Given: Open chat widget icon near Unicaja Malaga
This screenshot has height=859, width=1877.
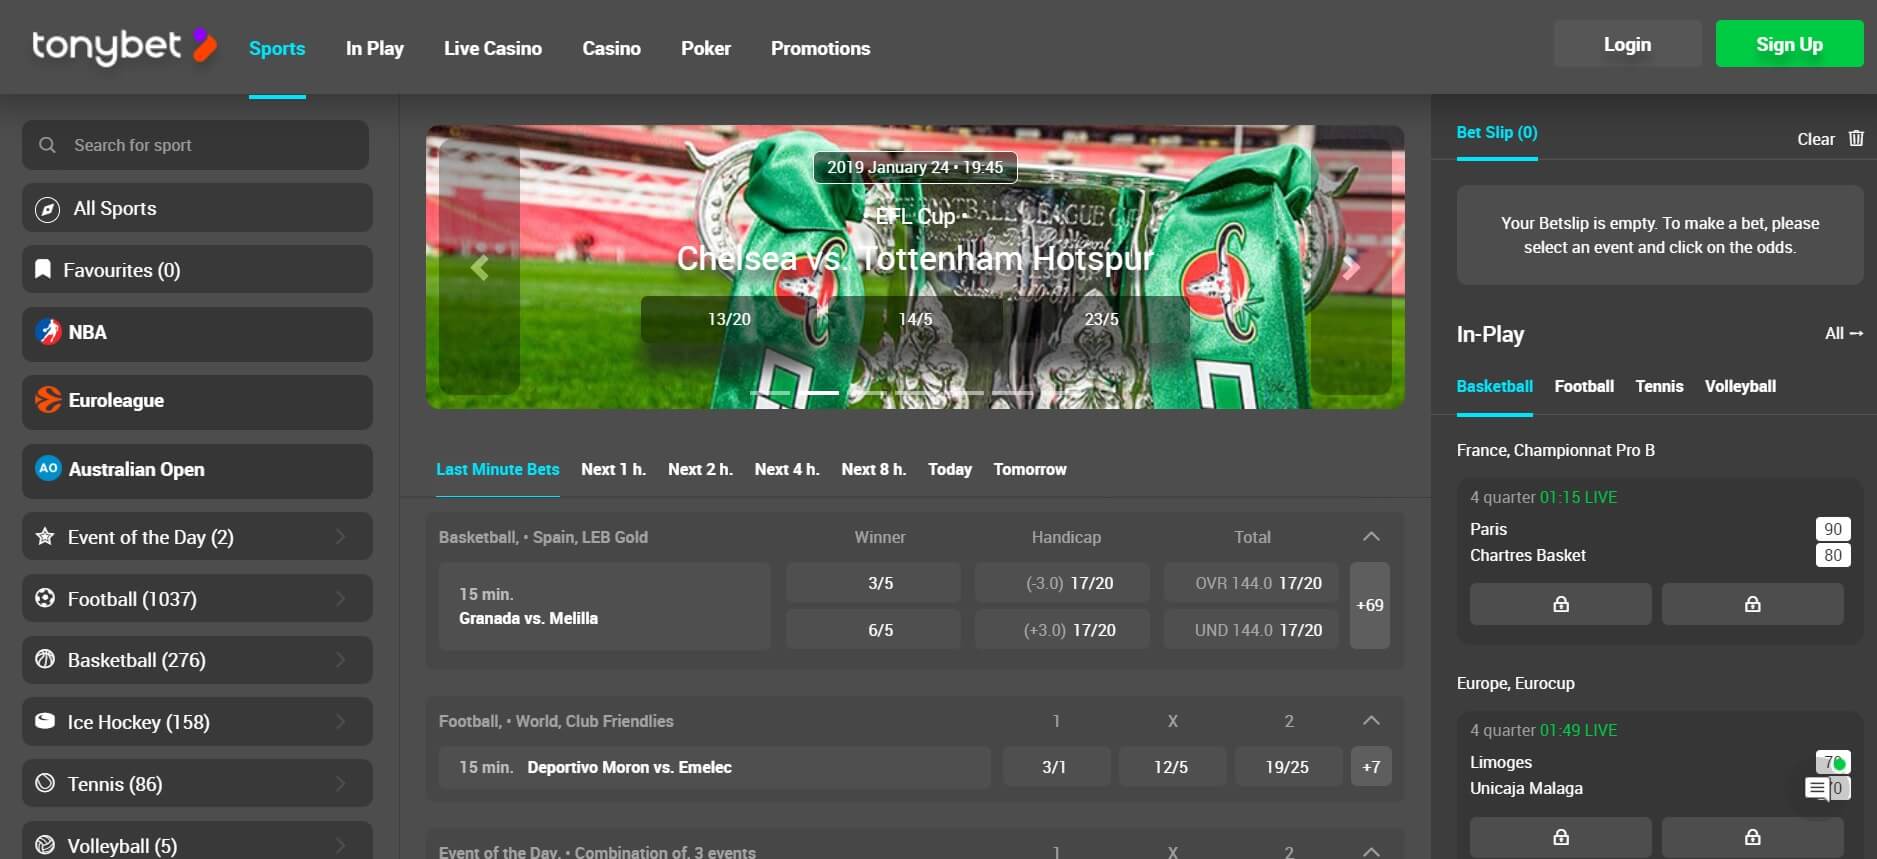Looking at the screenshot, I should [1817, 789].
